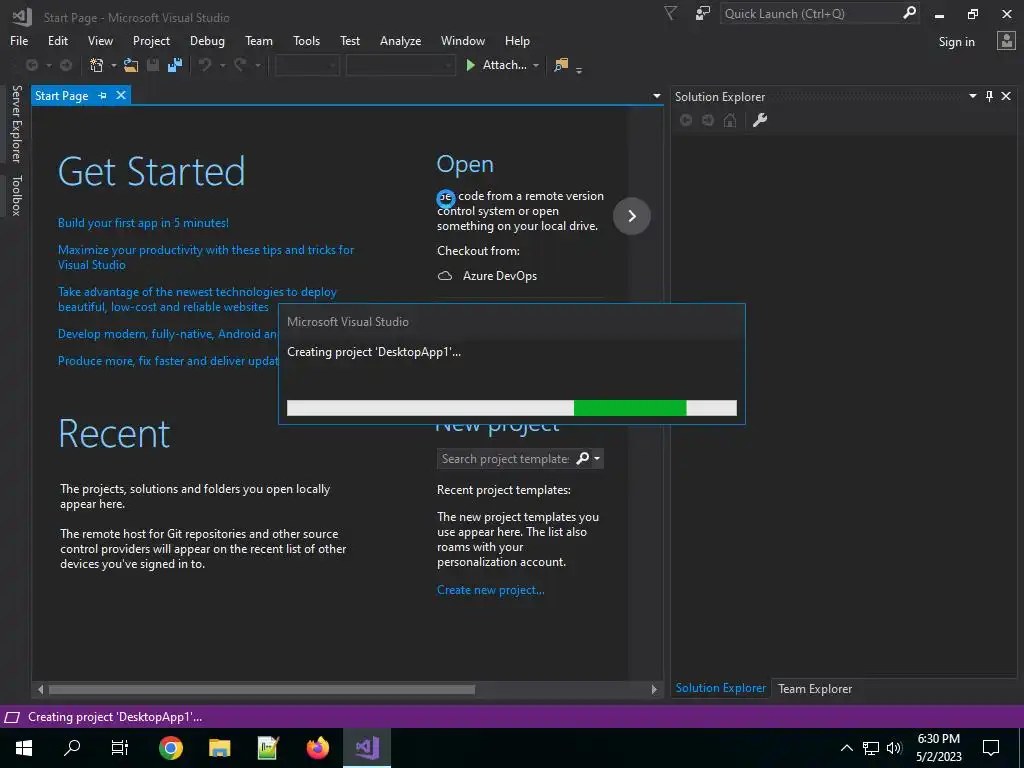This screenshot has width=1024, height=768.
Task: Click the Solution Explorer Back icon
Action: tap(686, 120)
